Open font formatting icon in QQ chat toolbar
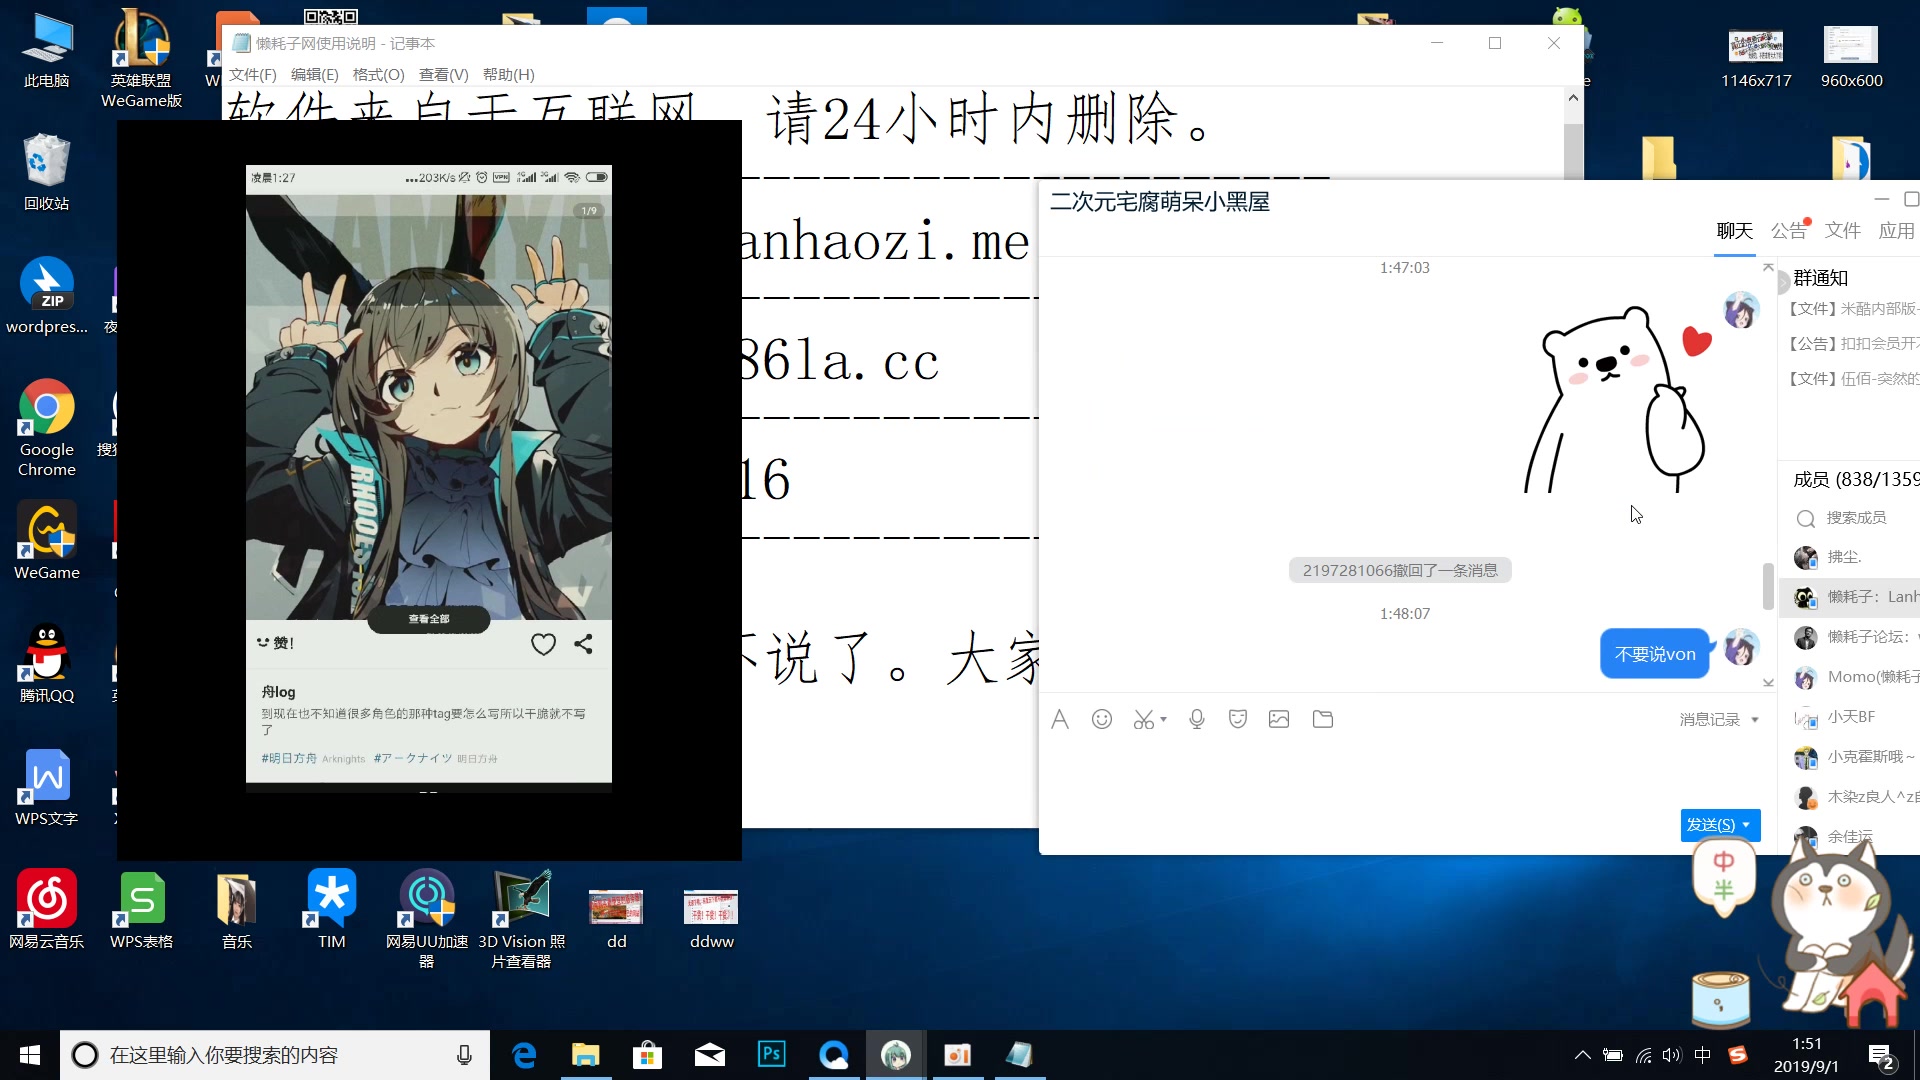The height and width of the screenshot is (1080, 1920). (1060, 719)
